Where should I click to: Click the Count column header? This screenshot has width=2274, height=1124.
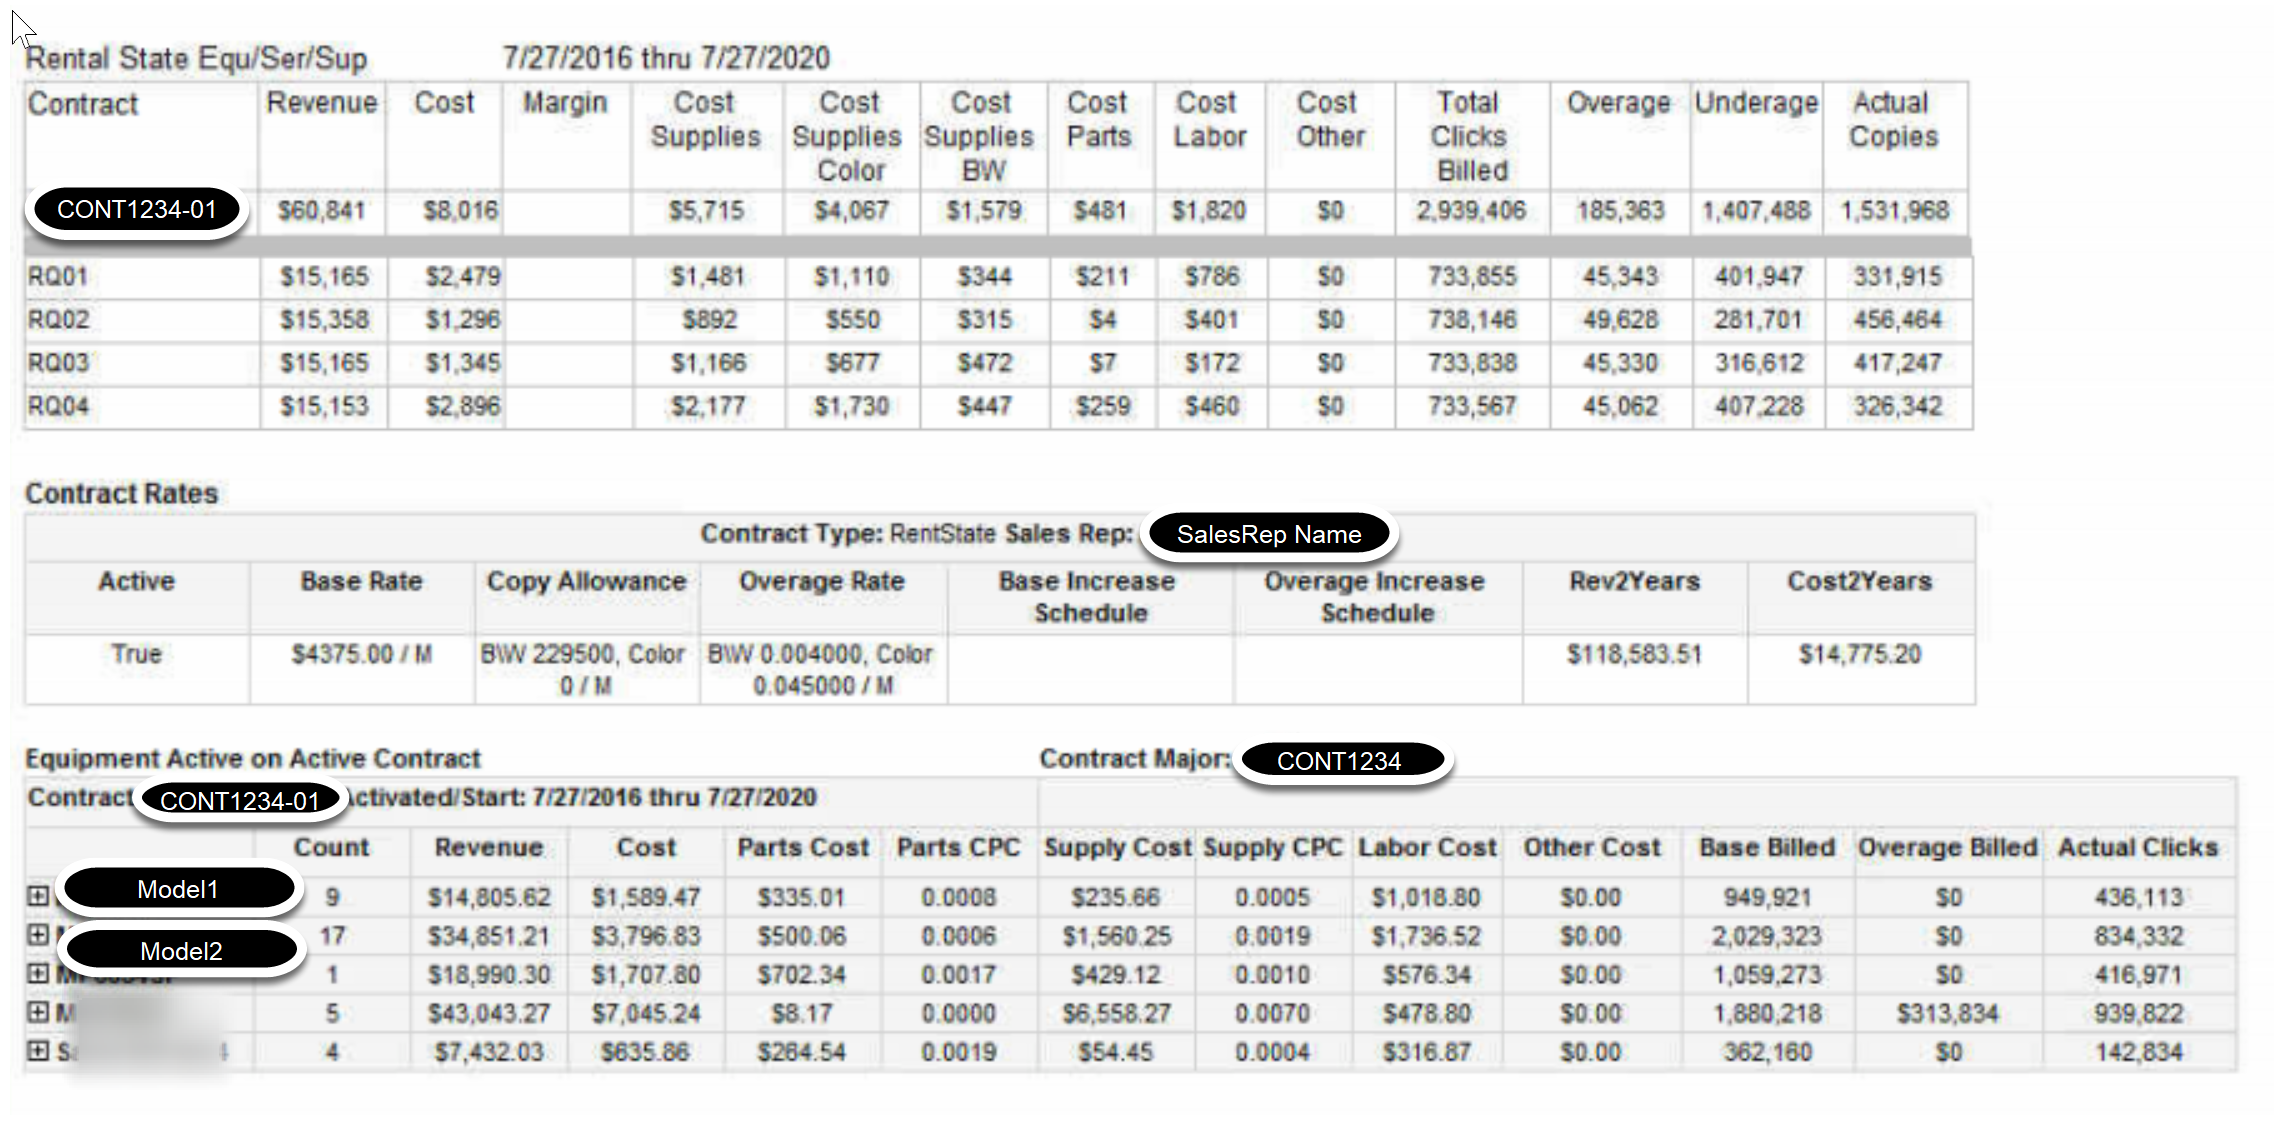click(x=331, y=847)
